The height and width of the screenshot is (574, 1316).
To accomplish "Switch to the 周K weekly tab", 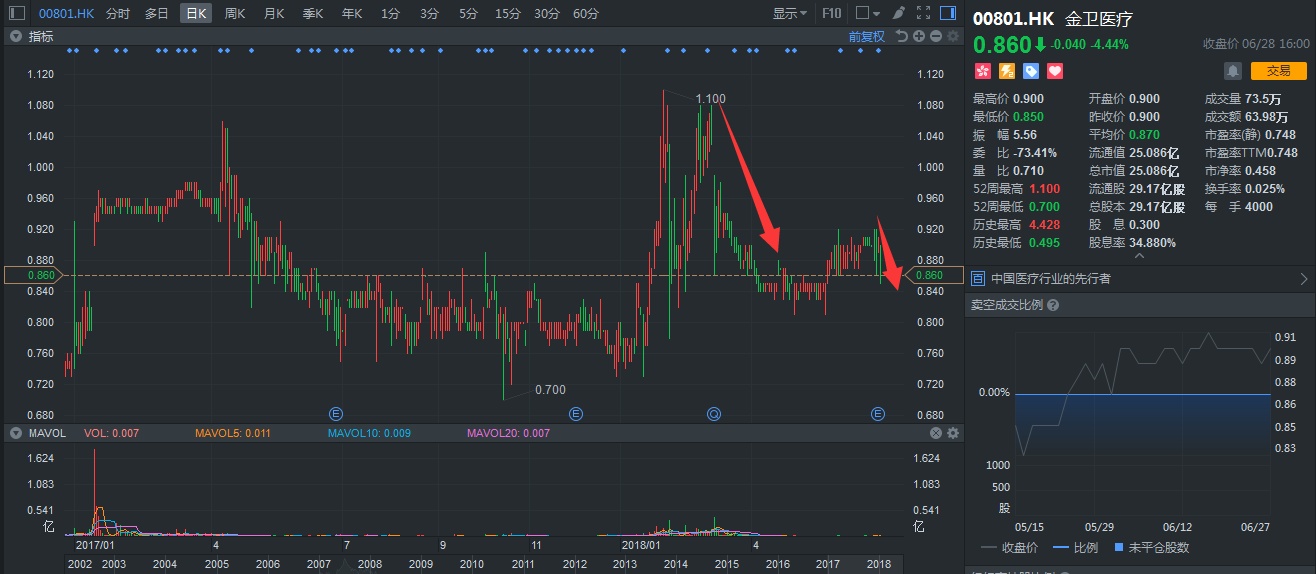I will (235, 13).
